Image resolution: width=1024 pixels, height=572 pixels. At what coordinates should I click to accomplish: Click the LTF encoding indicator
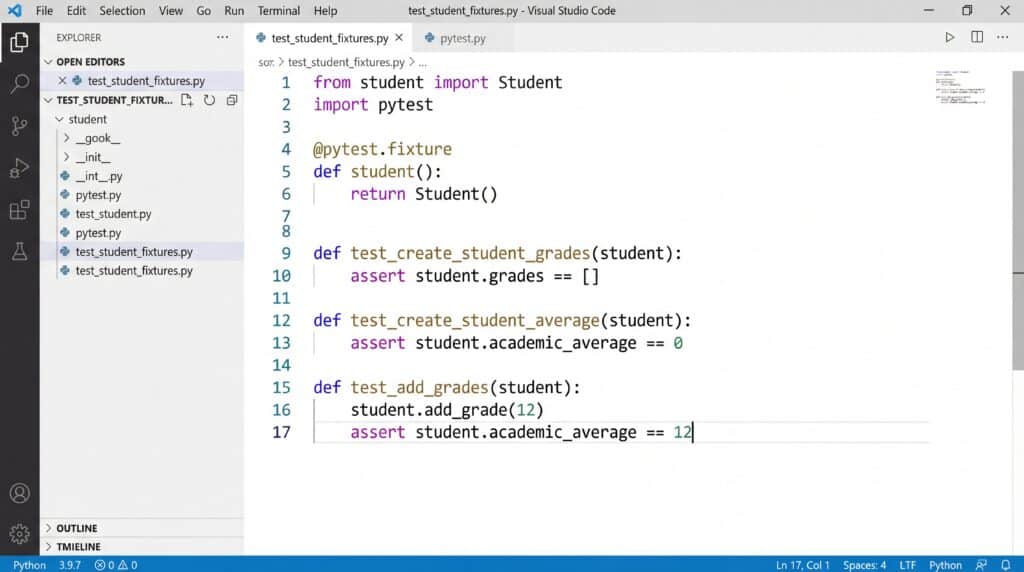tap(908, 565)
